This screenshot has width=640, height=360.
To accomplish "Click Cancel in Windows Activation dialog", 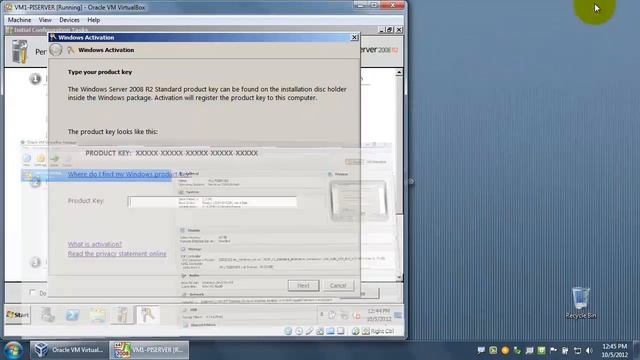I will click(338, 285).
